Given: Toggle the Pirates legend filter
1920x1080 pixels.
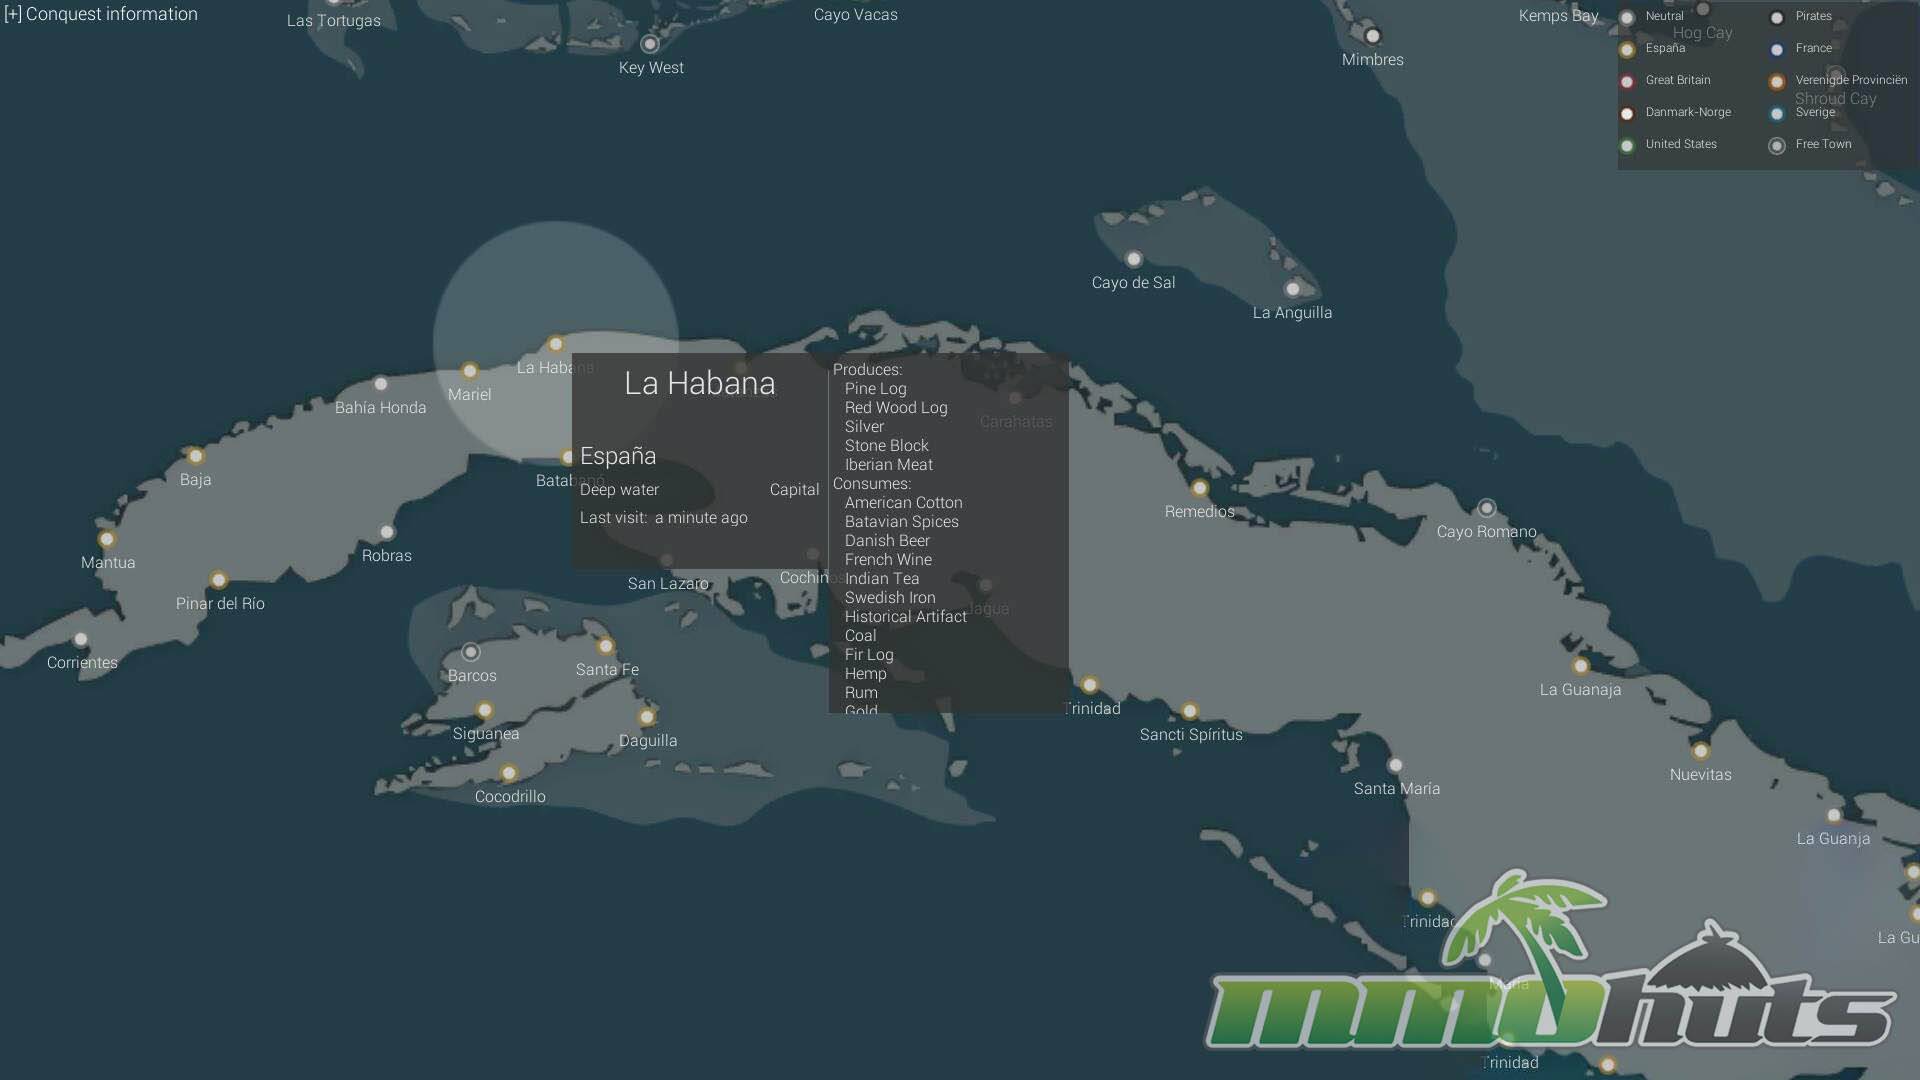Looking at the screenshot, I should pyautogui.click(x=1813, y=16).
